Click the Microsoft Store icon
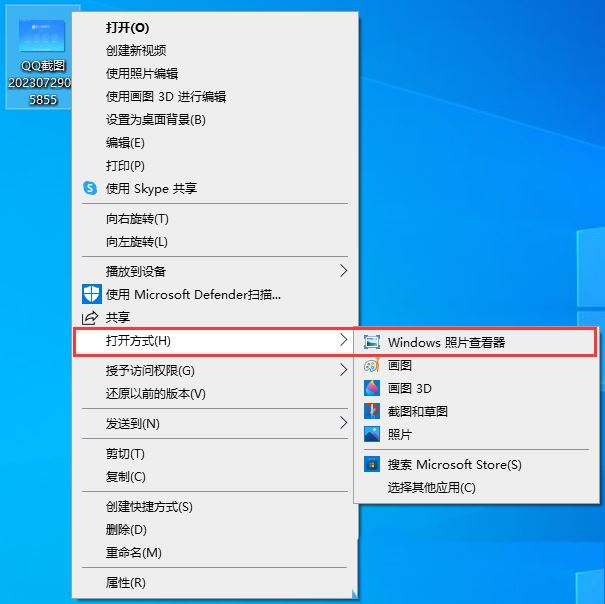 372,464
